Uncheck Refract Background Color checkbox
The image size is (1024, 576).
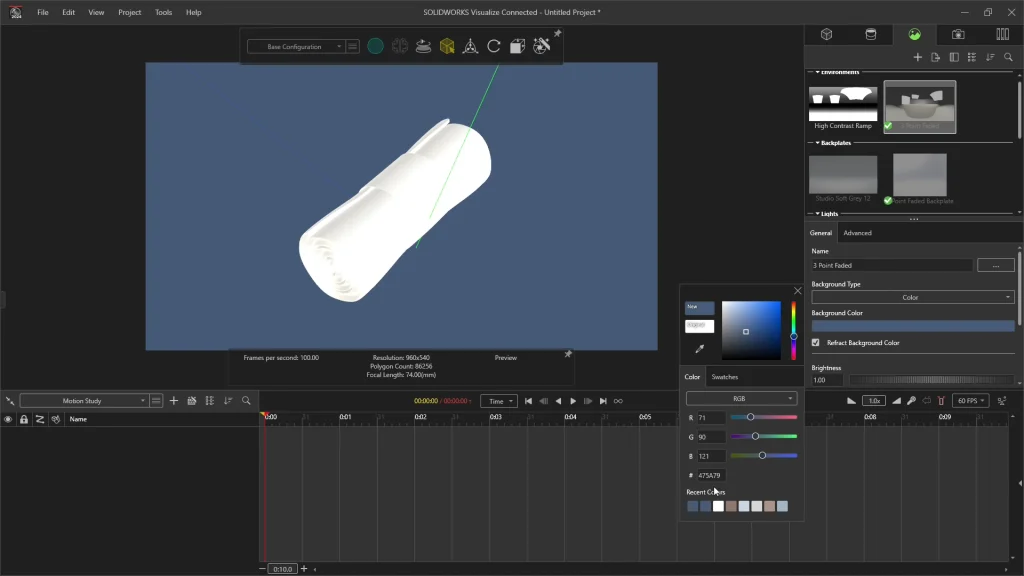pyautogui.click(x=815, y=343)
